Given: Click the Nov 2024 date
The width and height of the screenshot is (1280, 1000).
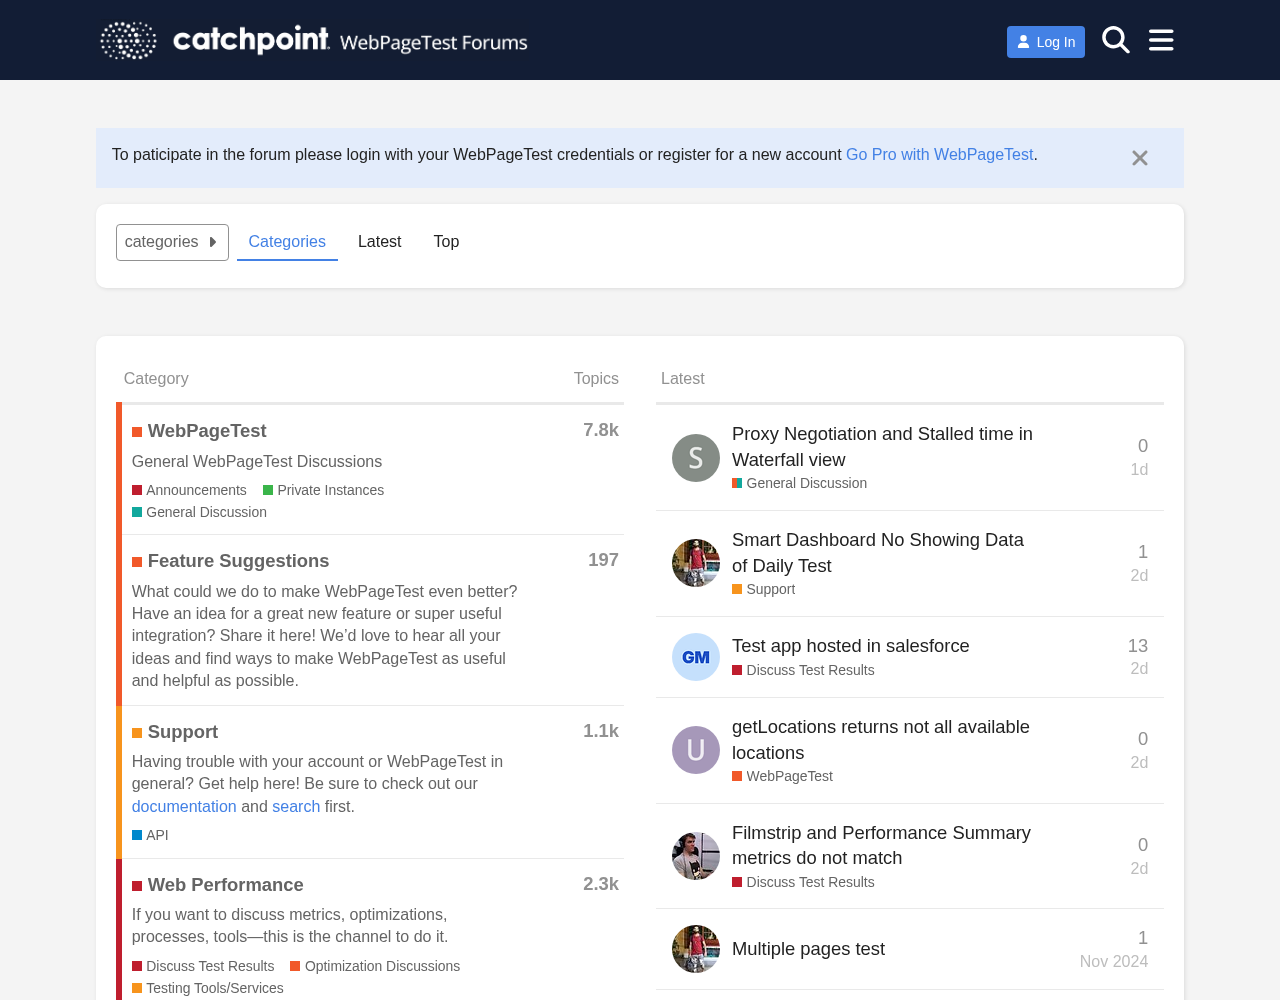Looking at the screenshot, I should tap(1114, 961).
